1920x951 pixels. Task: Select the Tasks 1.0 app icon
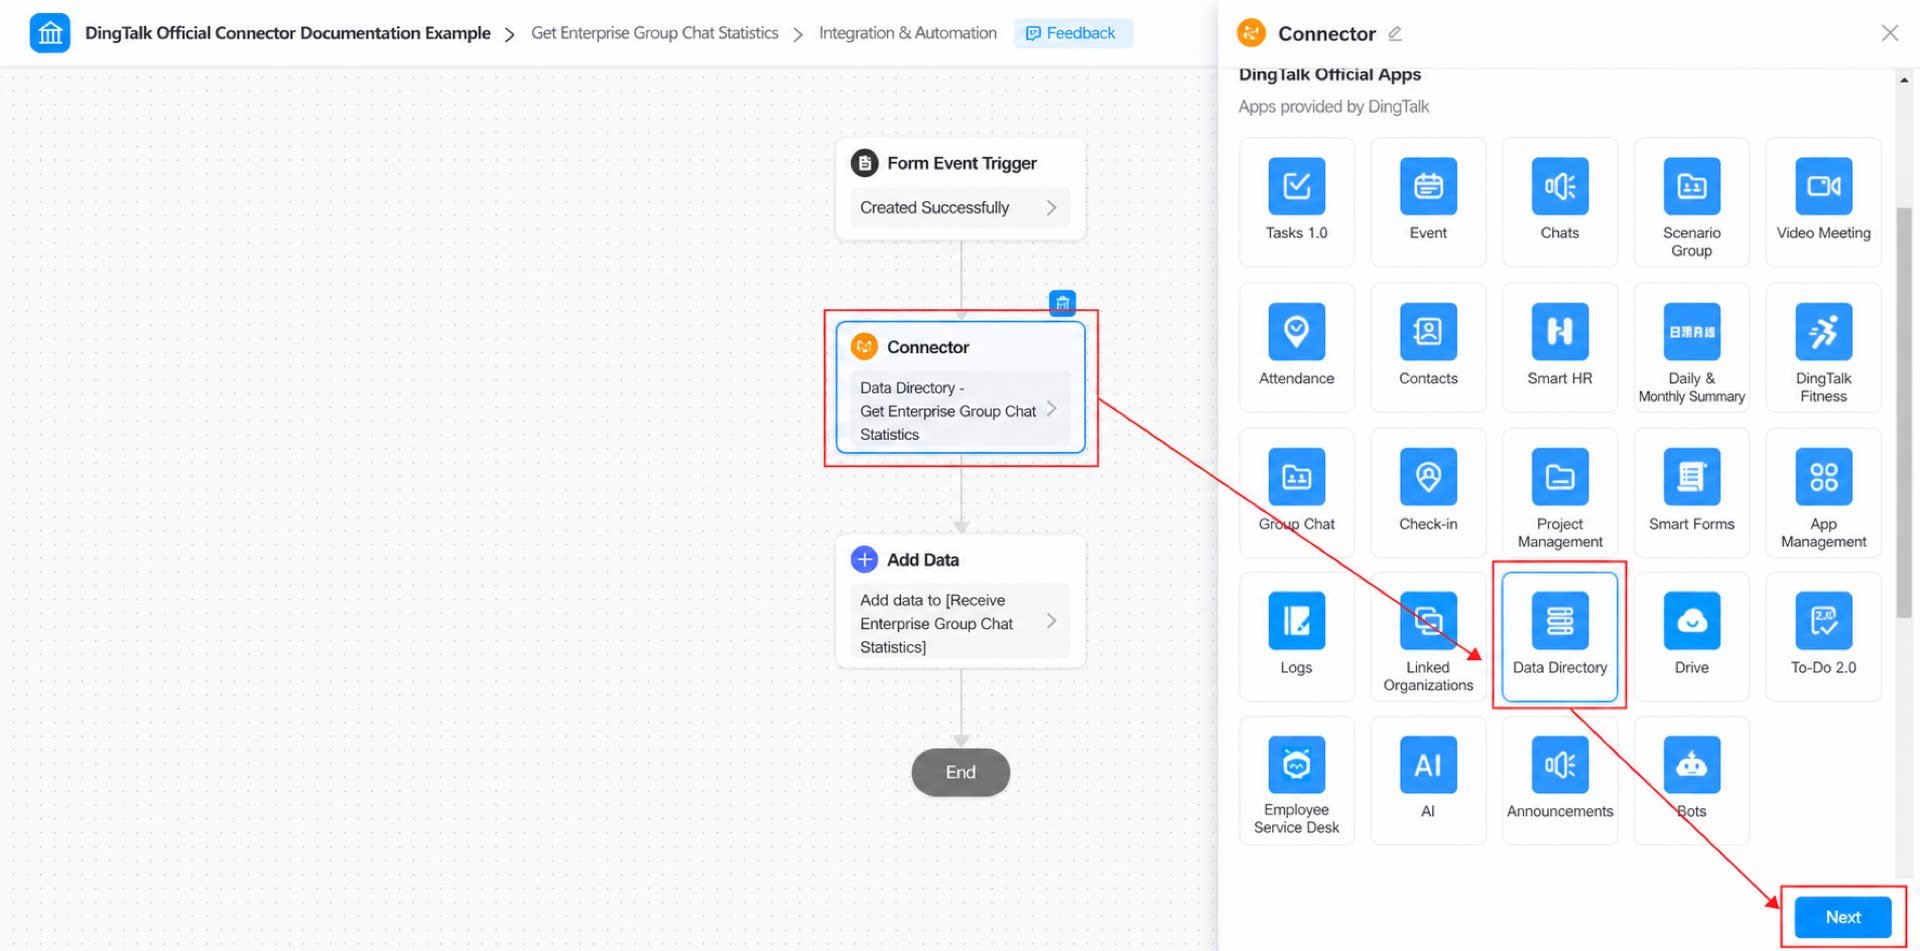click(1296, 202)
